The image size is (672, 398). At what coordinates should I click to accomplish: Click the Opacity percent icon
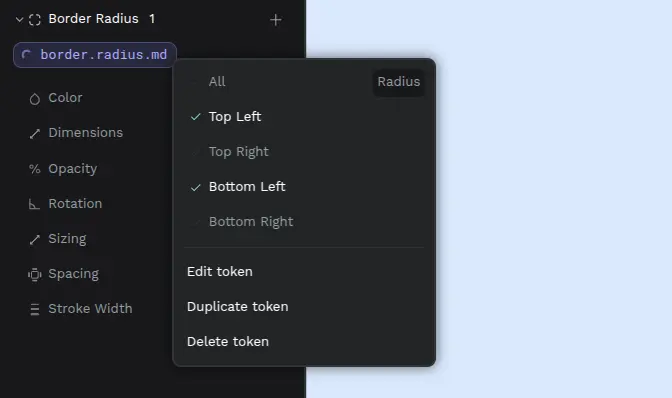point(35,169)
